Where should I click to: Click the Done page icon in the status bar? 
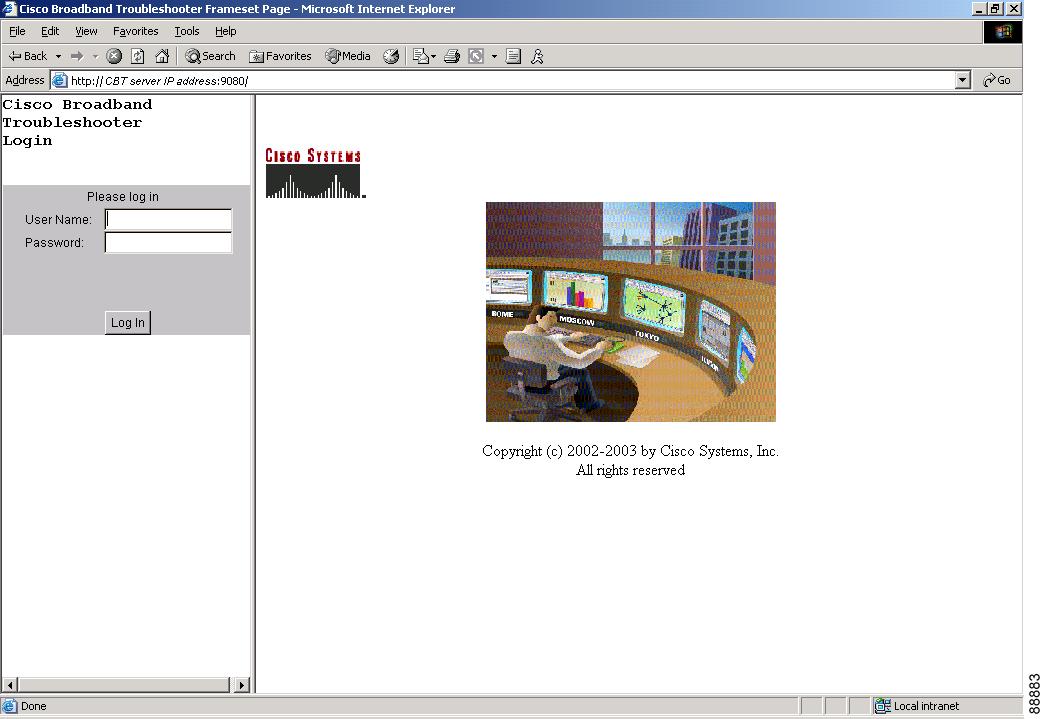tap(10, 706)
